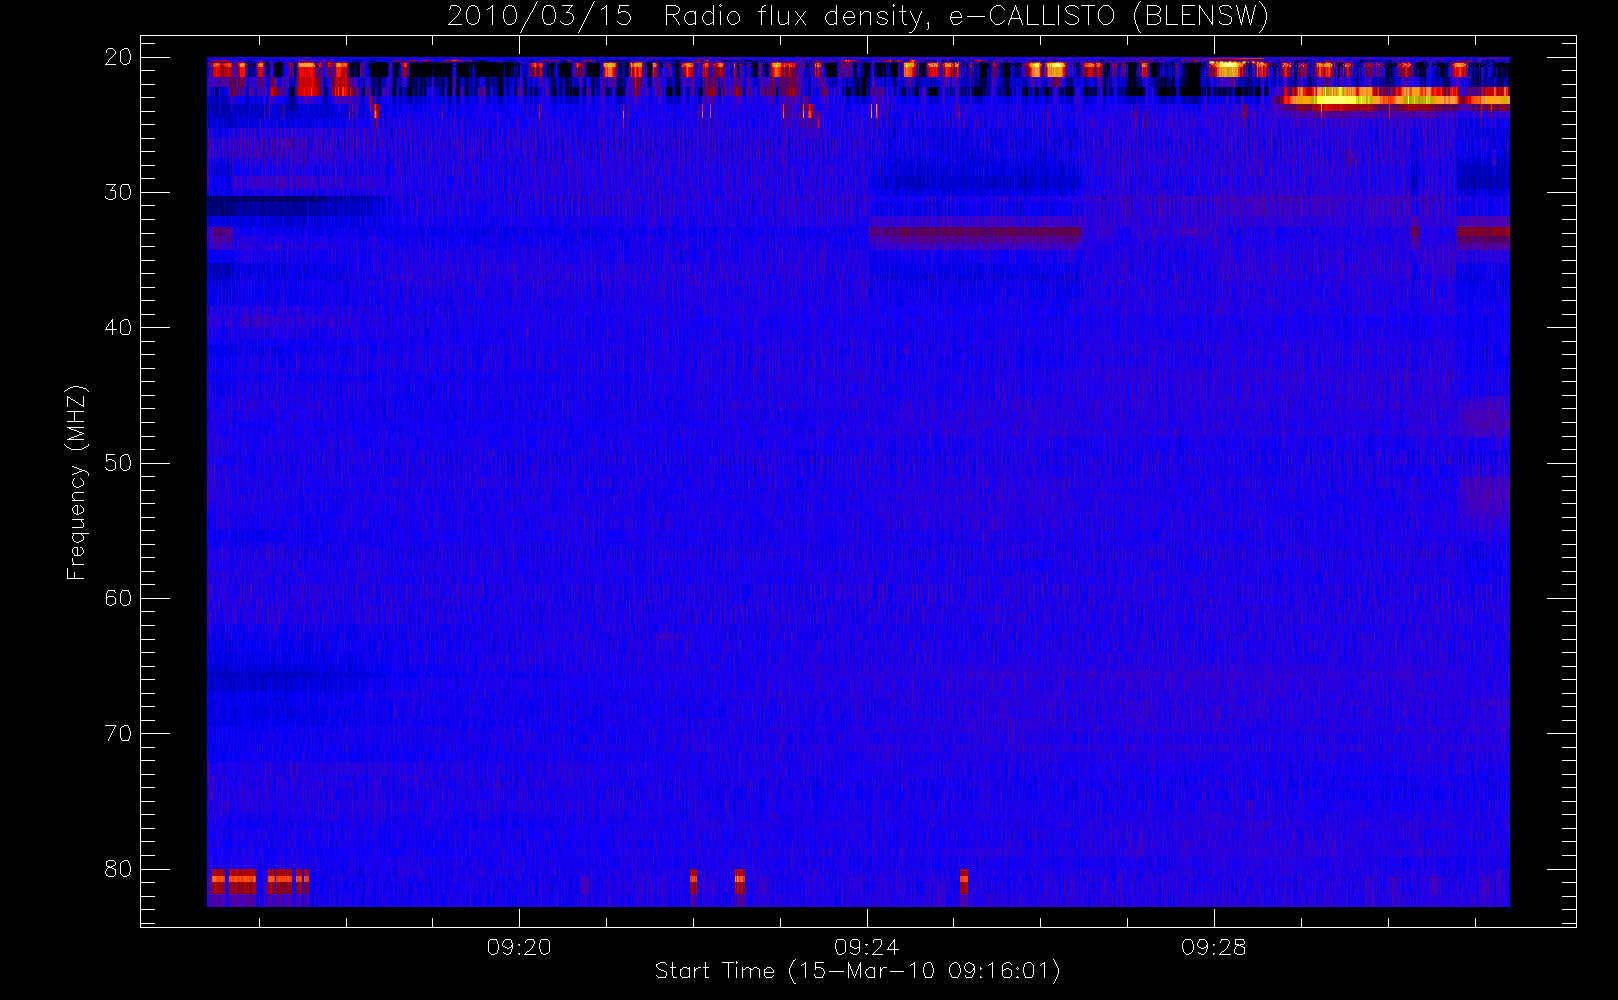The image size is (1618, 1000).
Task: Click the "Start Time (15-Mar-10 09:16:01)" label
Action: point(857,971)
